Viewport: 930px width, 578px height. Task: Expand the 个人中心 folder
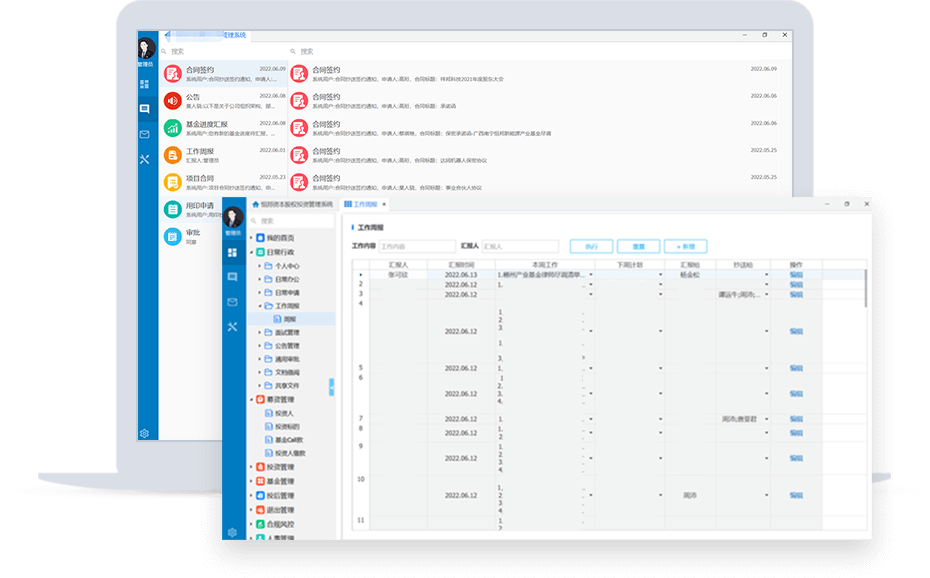coord(259,266)
